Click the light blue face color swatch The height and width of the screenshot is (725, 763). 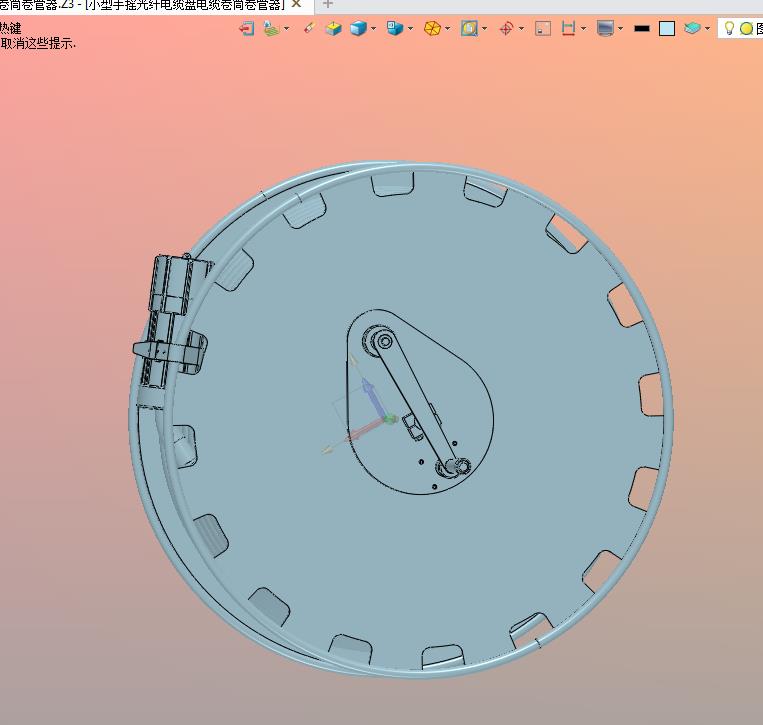(667, 29)
